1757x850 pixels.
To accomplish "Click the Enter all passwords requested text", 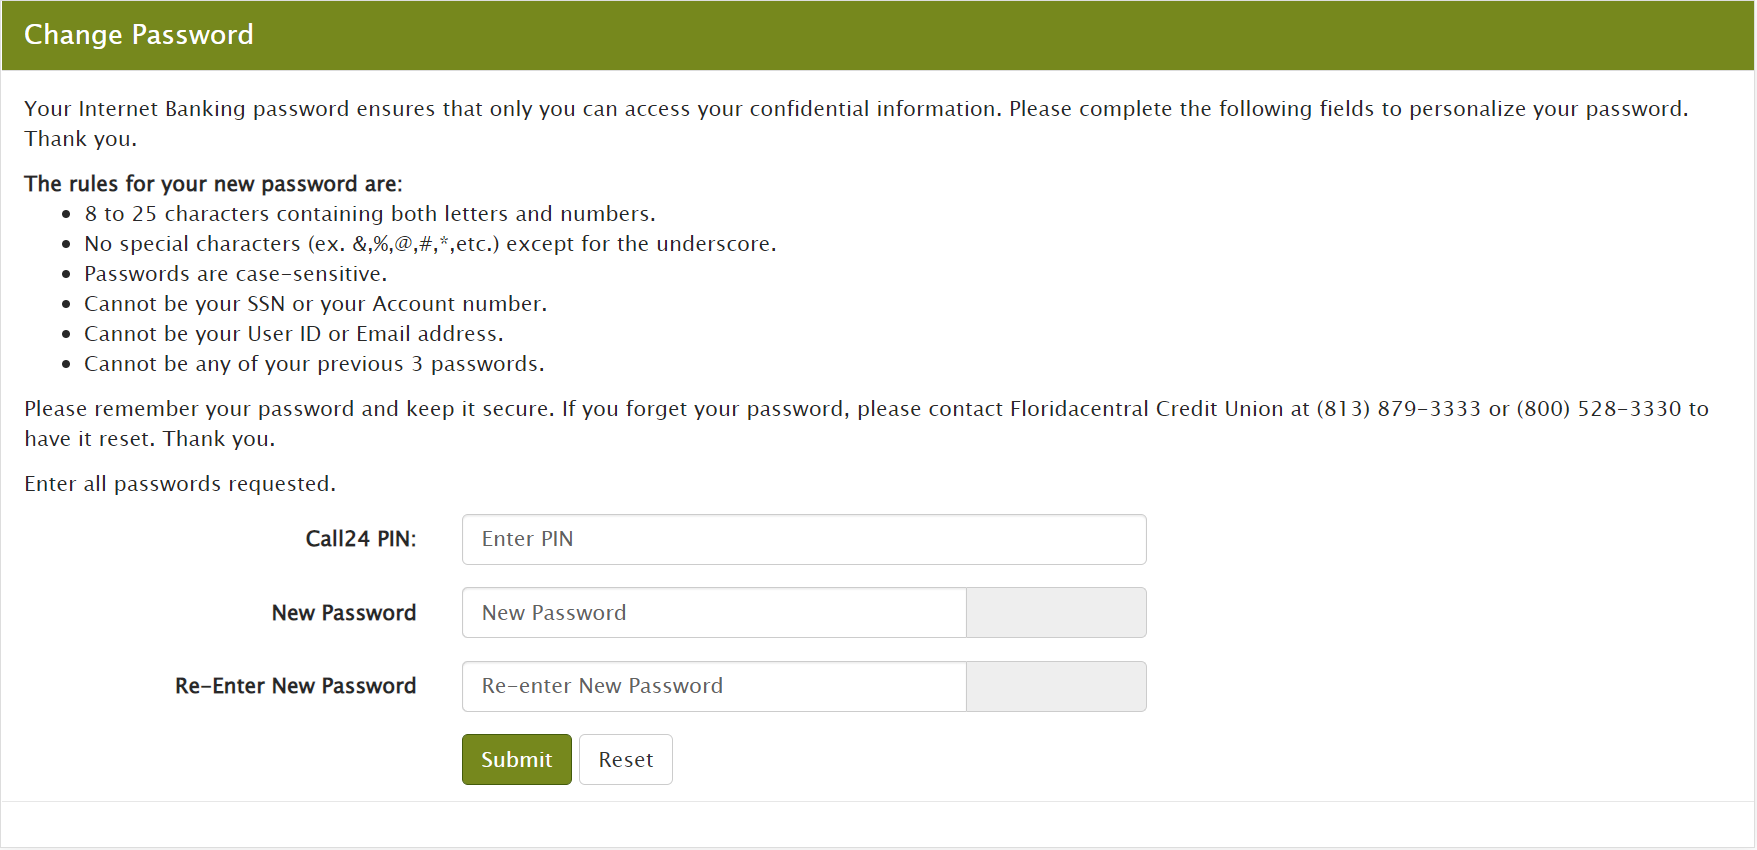I will point(180,483).
